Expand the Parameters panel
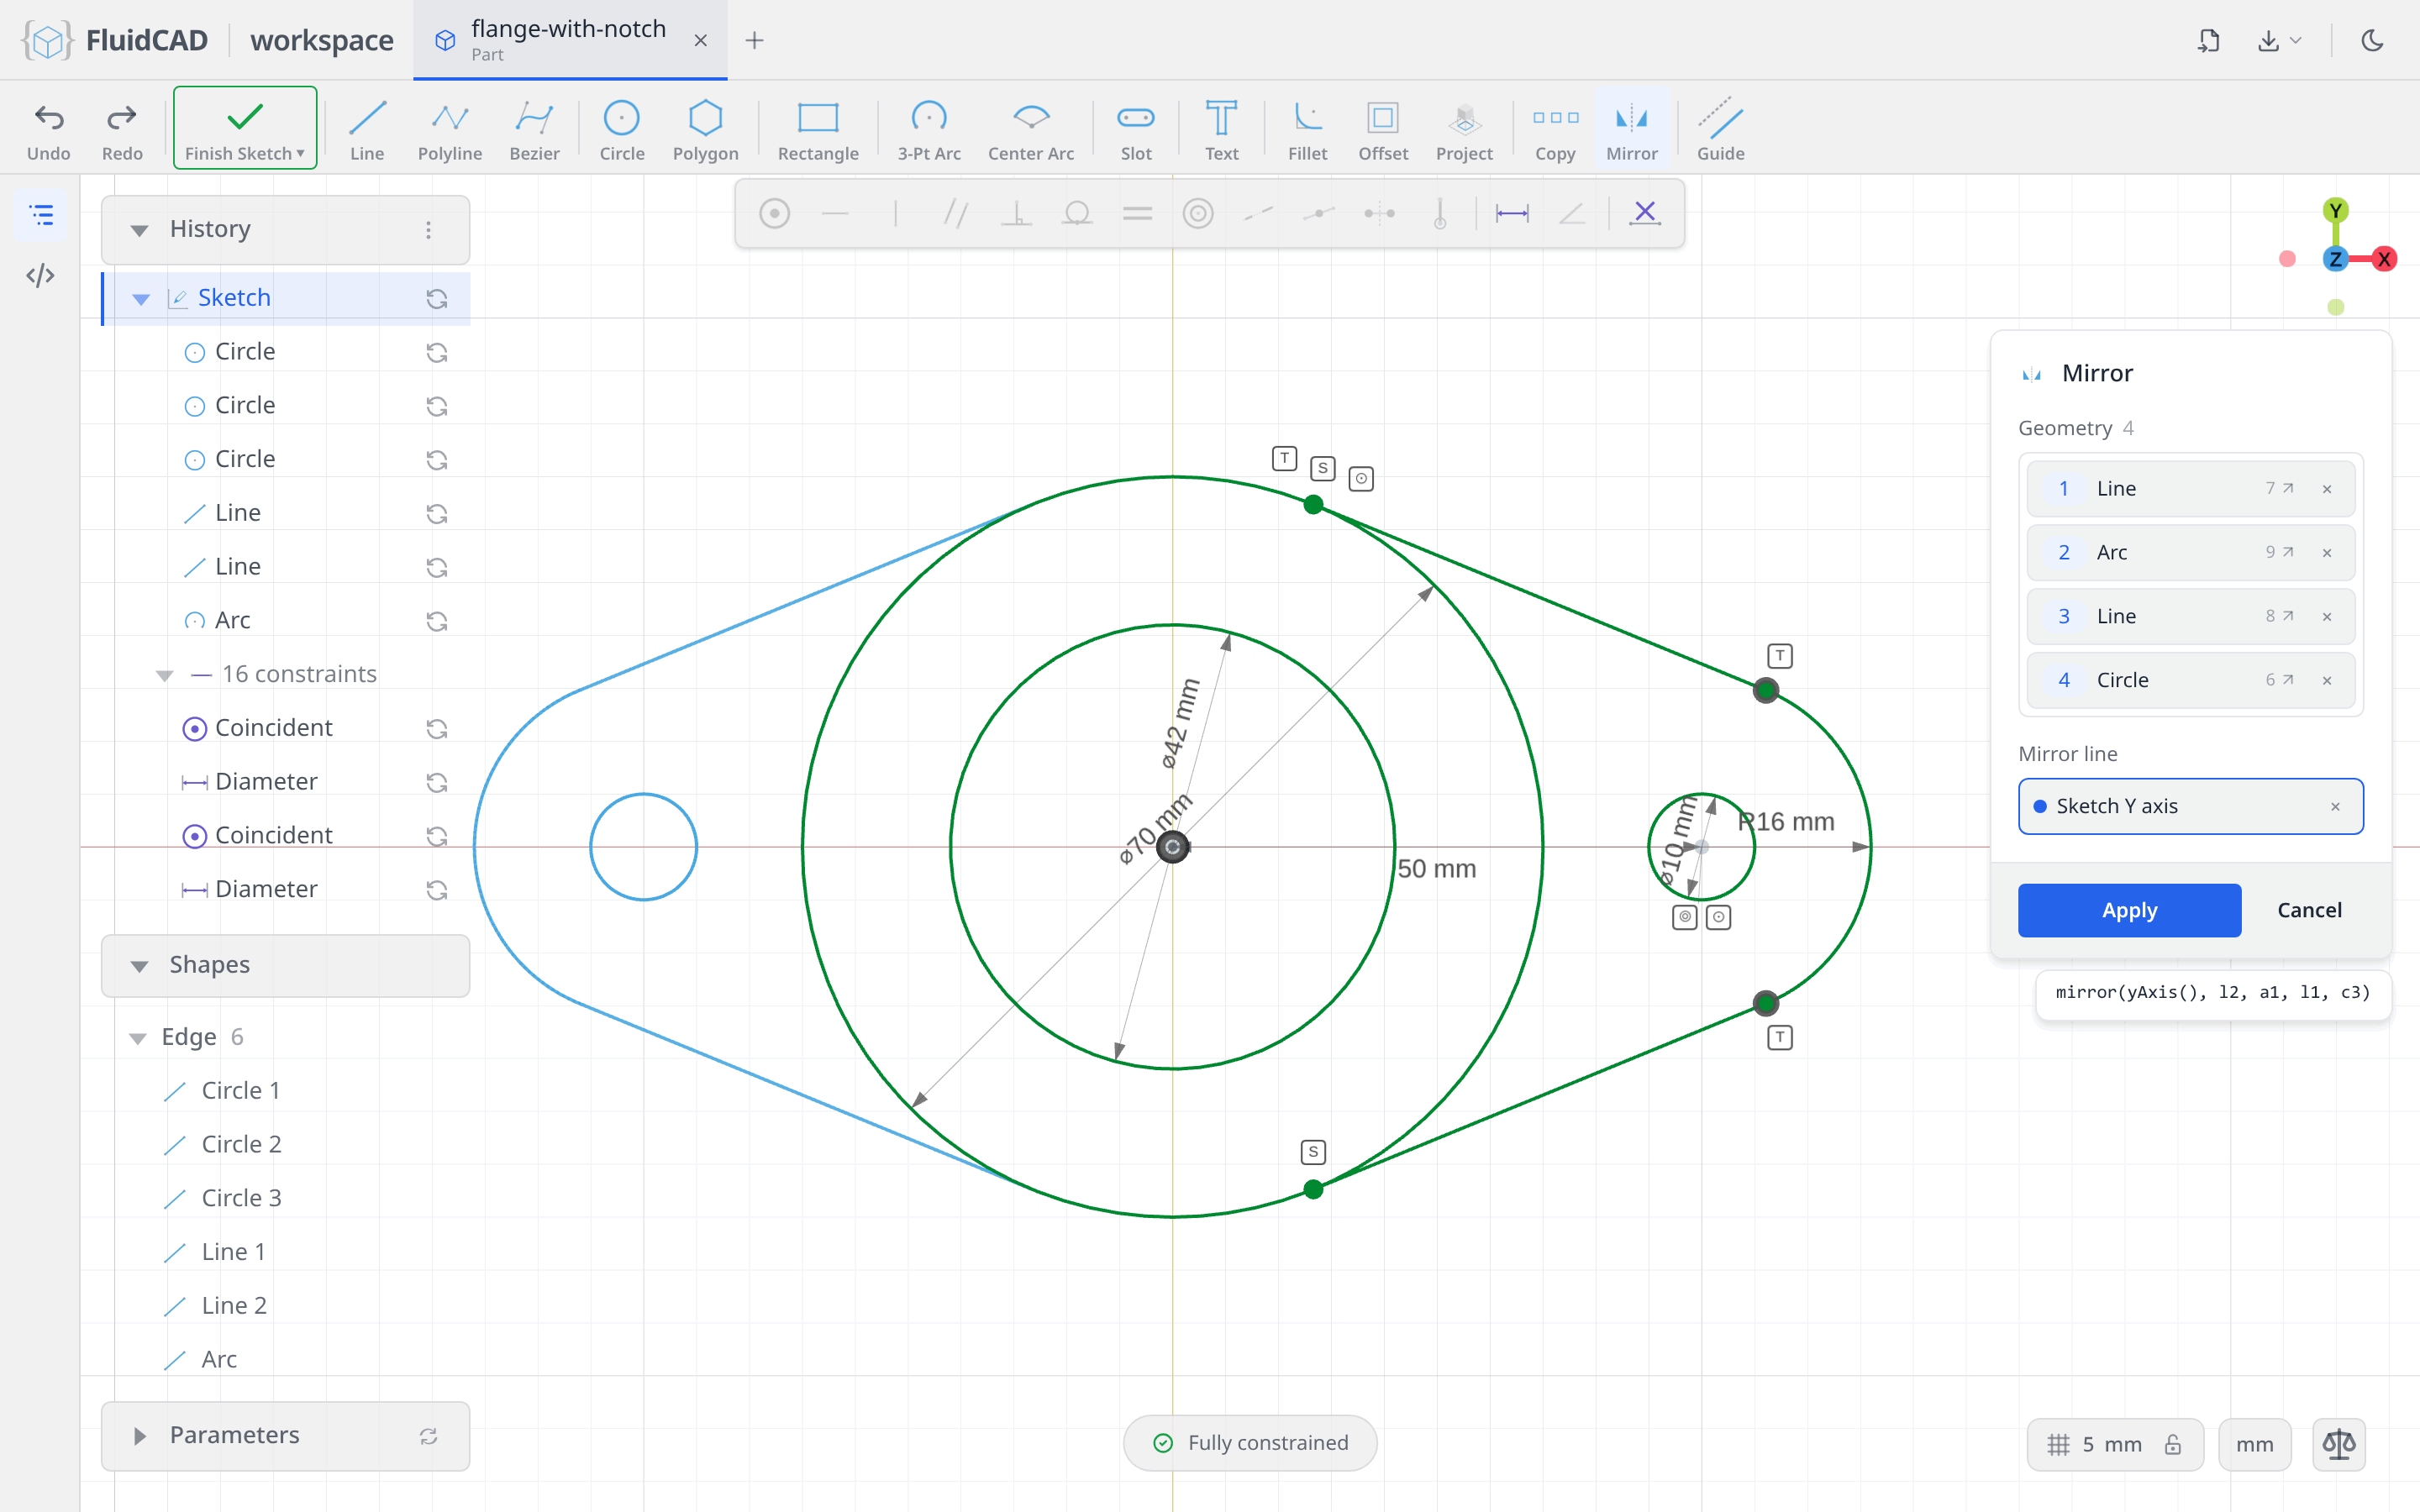This screenshot has width=2420, height=1512. [x=140, y=1436]
